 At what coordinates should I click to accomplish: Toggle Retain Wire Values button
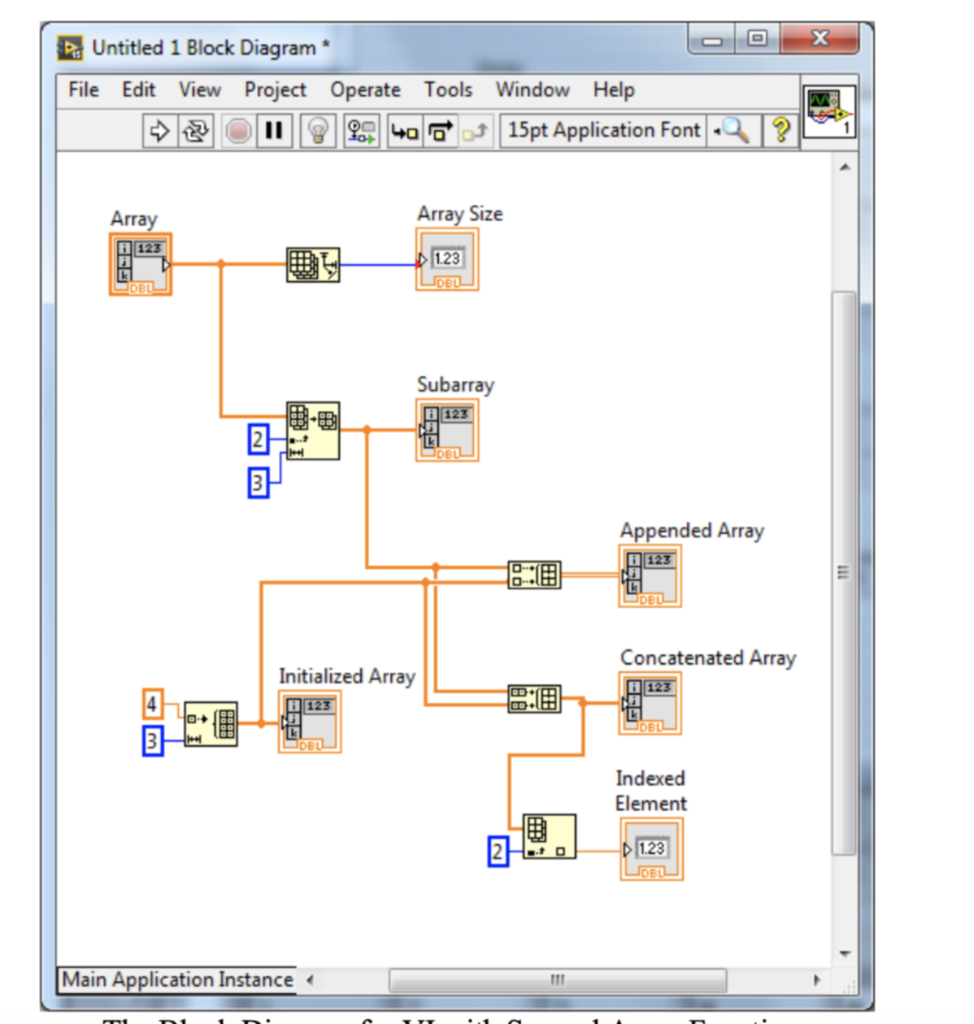click(361, 131)
